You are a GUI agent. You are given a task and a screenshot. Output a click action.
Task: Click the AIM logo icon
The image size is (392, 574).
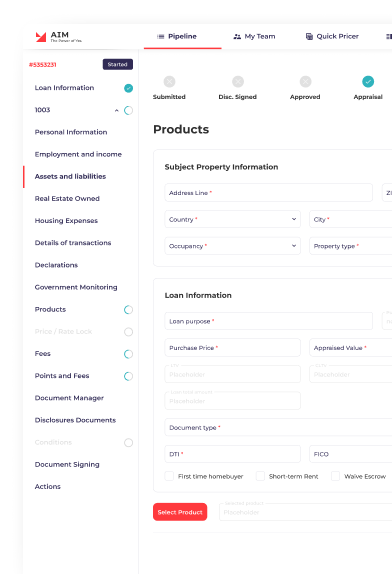41,37
